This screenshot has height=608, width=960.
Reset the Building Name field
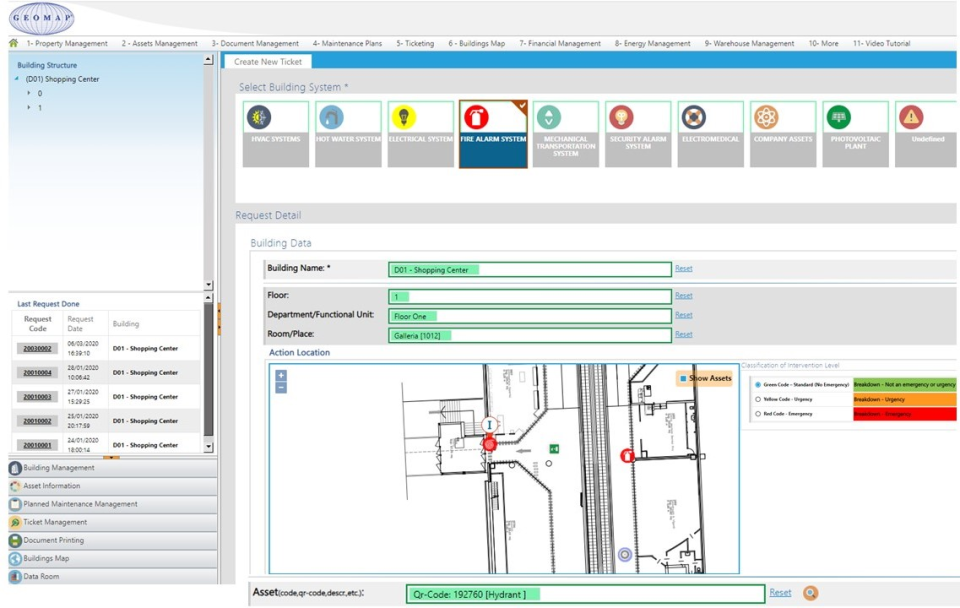point(684,268)
